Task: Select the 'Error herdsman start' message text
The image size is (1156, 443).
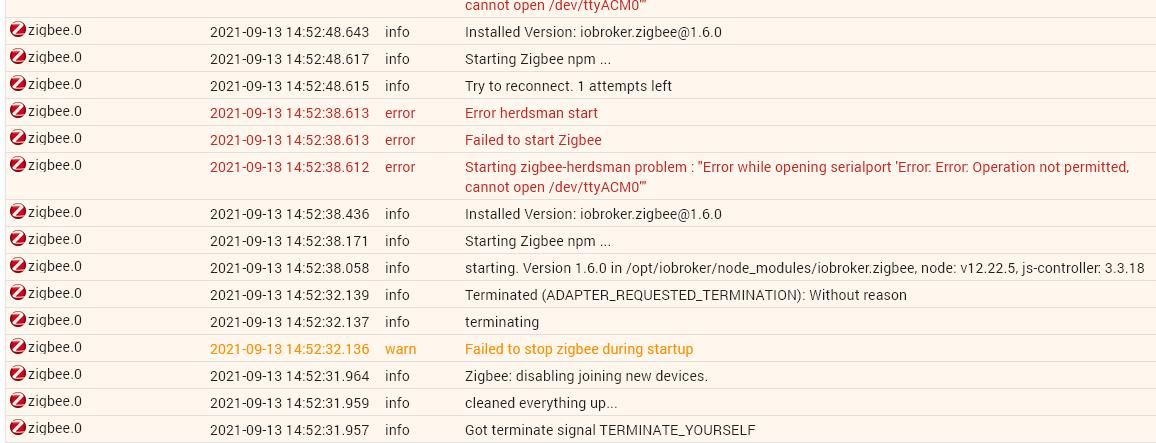Action: pyautogui.click(x=531, y=113)
